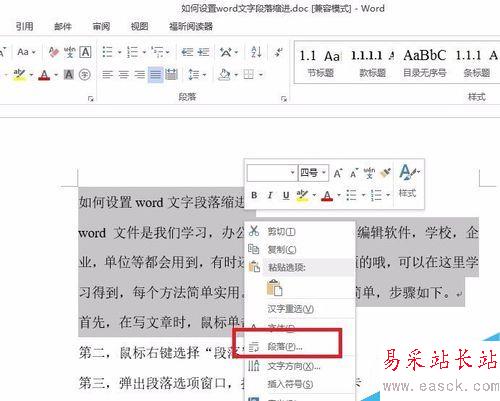Viewport: 500px width, 401px height.
Task: Align text left in ribbon
Action: [107, 75]
